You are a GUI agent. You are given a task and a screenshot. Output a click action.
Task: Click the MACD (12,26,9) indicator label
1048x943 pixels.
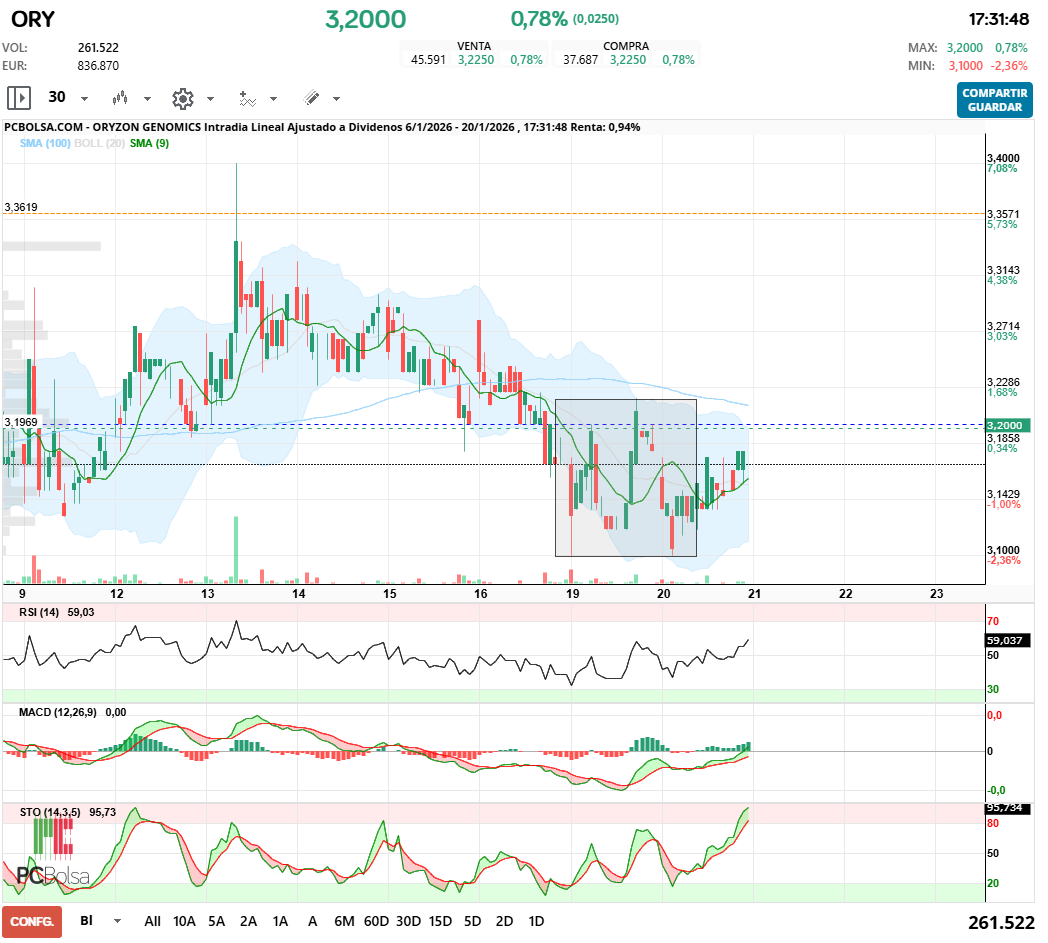point(58,711)
